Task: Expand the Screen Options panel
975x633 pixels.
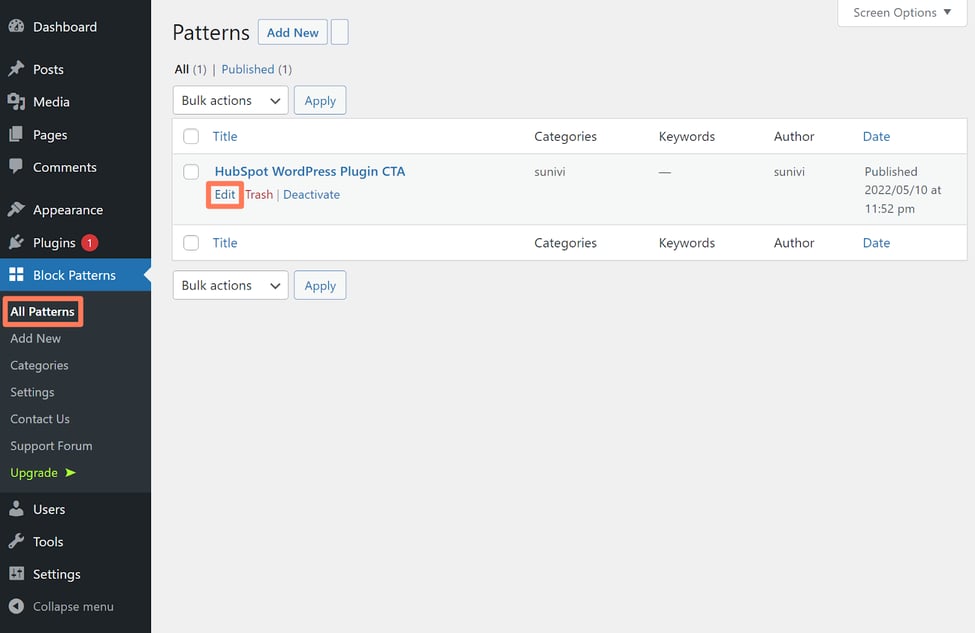Action: pyautogui.click(x=901, y=13)
